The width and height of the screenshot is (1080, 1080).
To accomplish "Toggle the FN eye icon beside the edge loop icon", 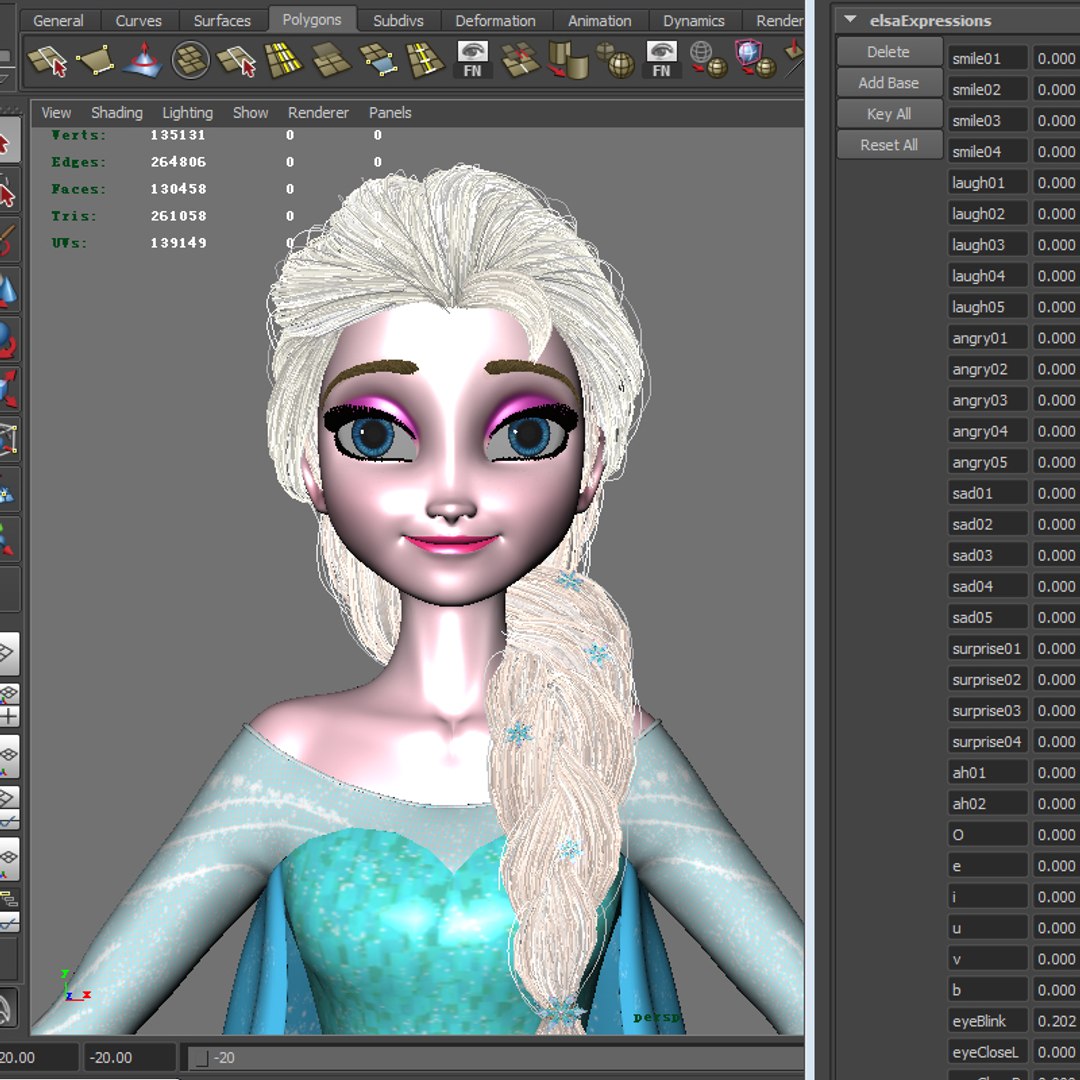I will 472,59.
